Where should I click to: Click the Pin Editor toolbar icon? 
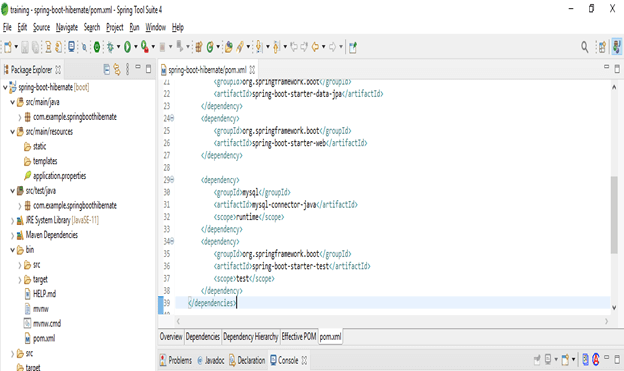click(x=353, y=47)
